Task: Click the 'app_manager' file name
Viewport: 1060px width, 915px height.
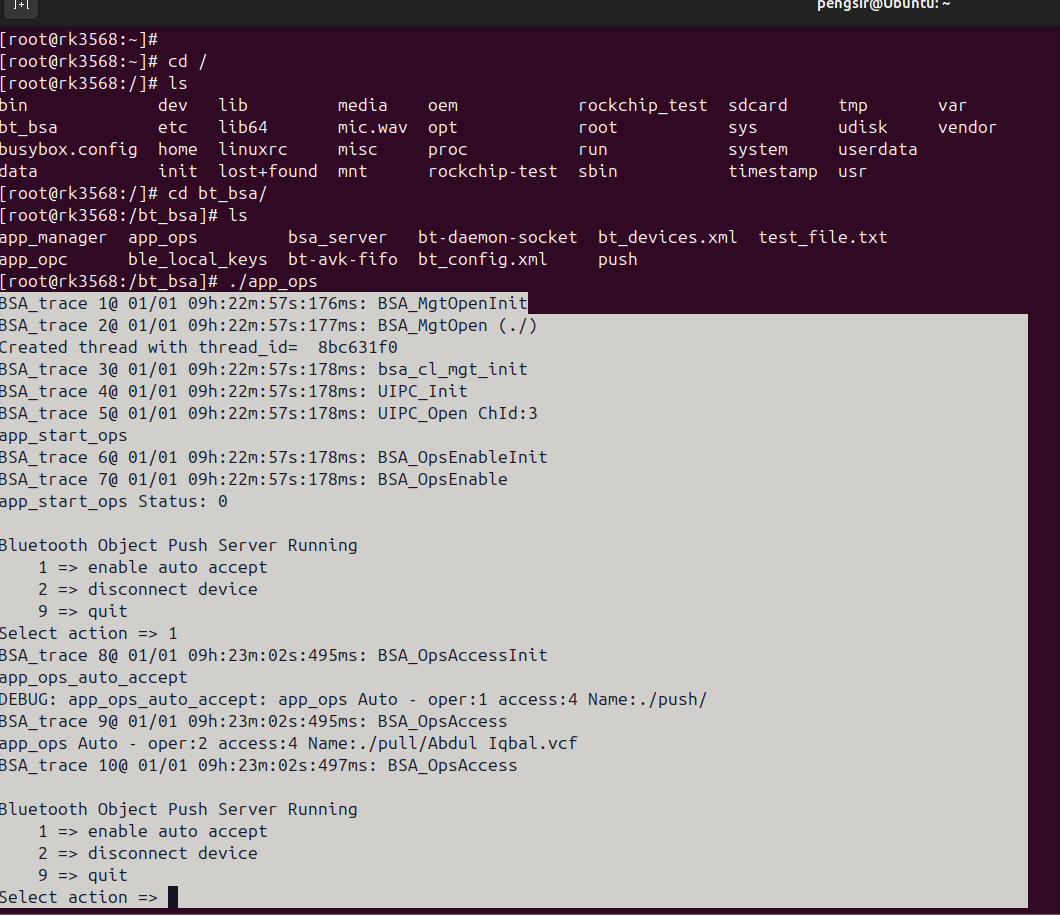Action: coord(53,238)
